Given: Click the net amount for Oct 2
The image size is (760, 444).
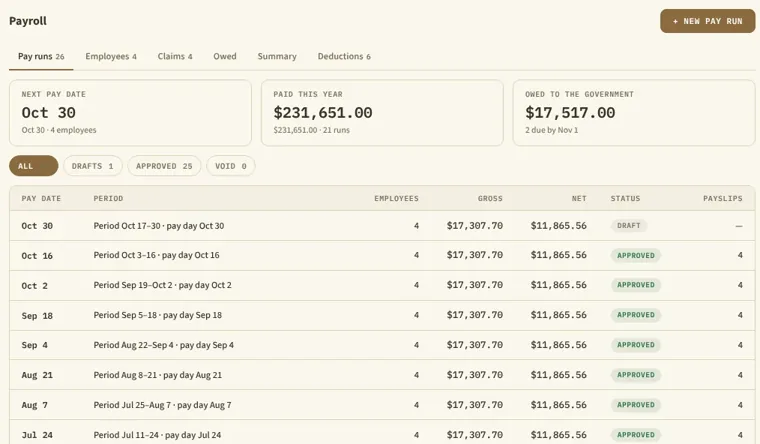Looking at the screenshot, I should tap(558, 285).
